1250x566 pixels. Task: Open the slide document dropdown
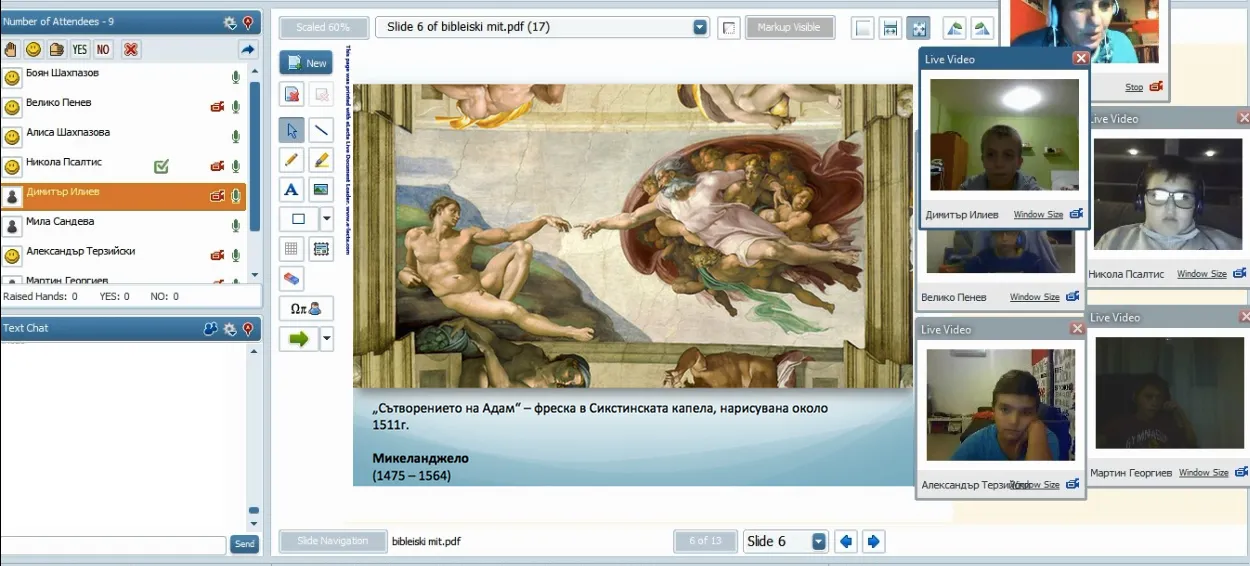(700, 28)
